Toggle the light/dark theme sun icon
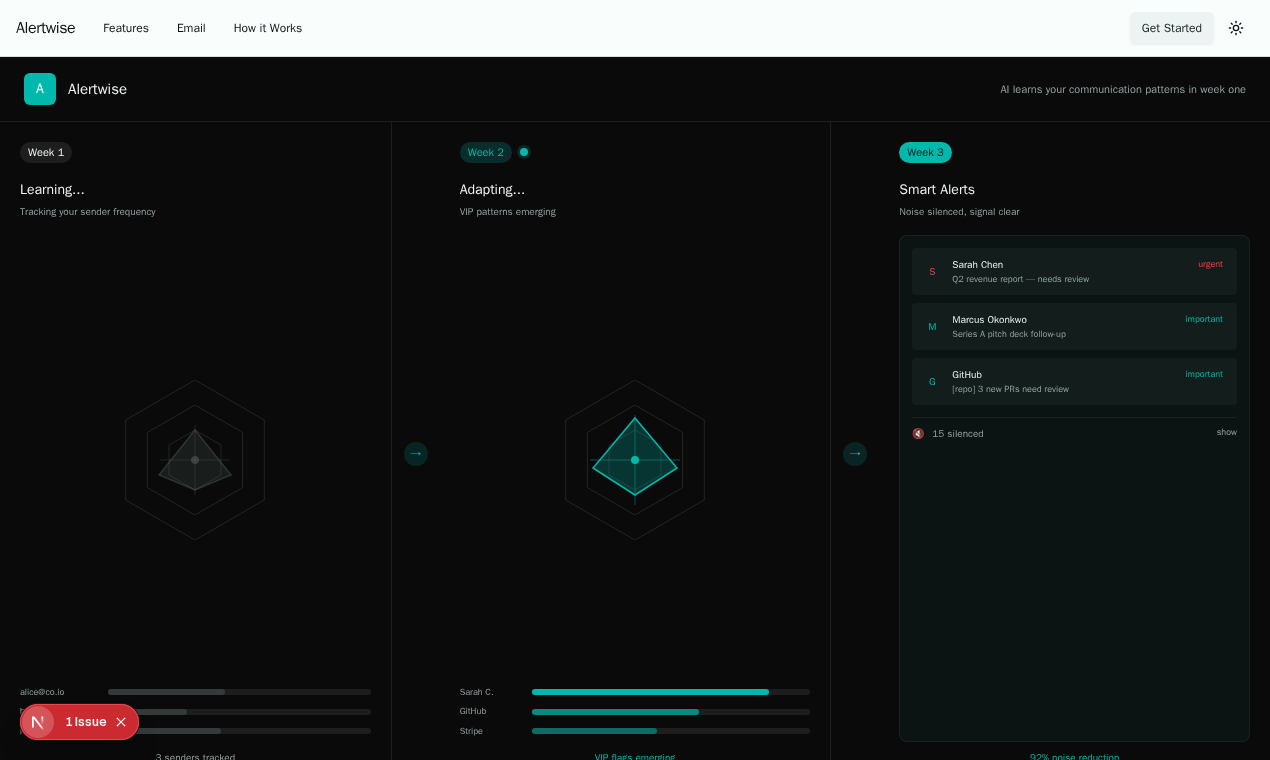Image resolution: width=1270 pixels, height=760 pixels. pyautogui.click(x=1236, y=28)
